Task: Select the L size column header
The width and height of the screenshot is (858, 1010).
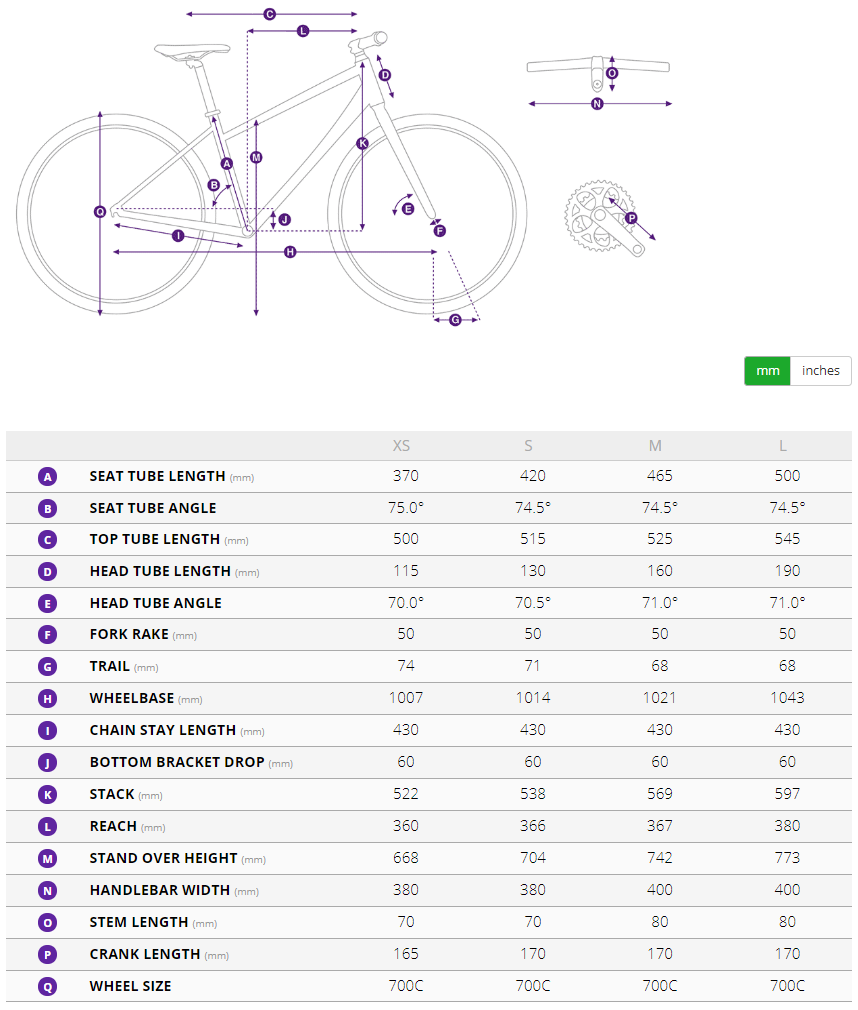Action: (783, 446)
